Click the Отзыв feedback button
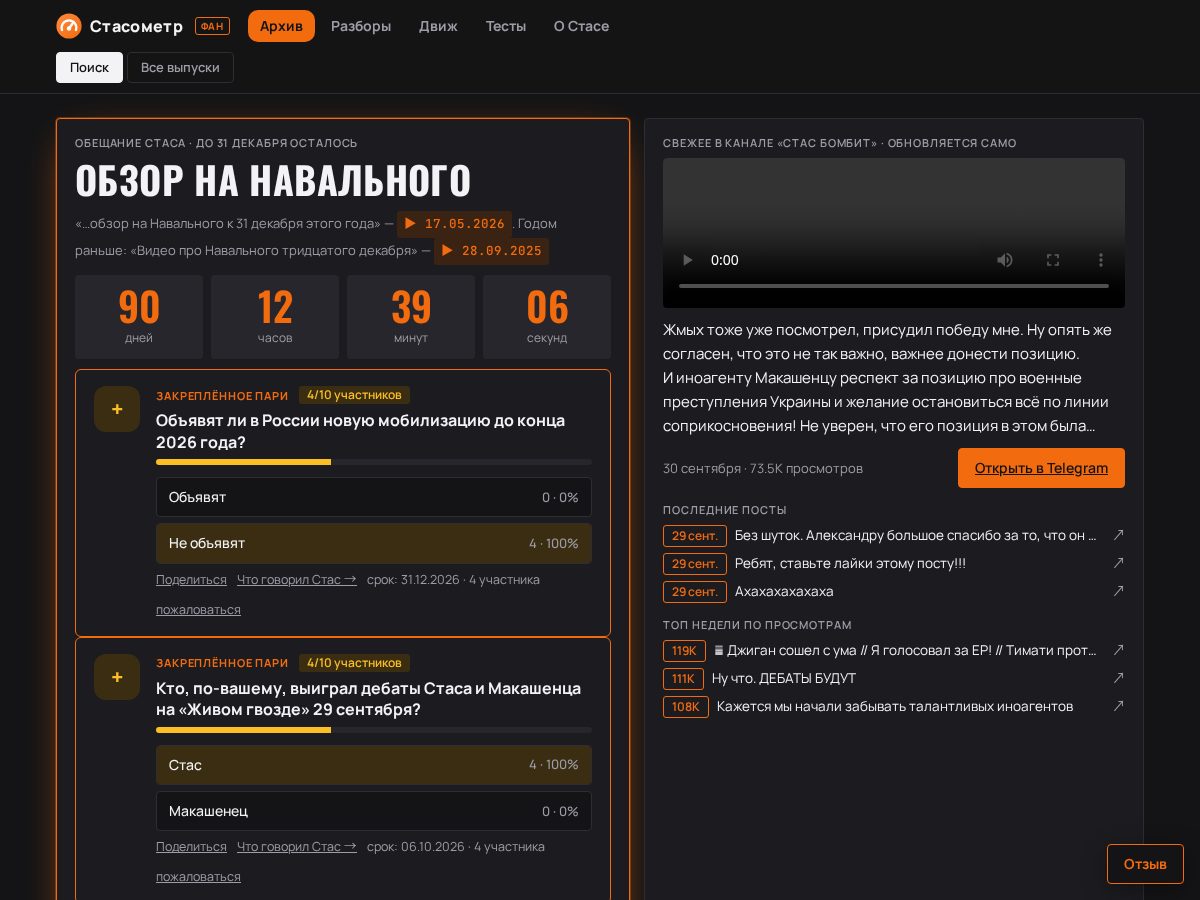 click(1145, 864)
